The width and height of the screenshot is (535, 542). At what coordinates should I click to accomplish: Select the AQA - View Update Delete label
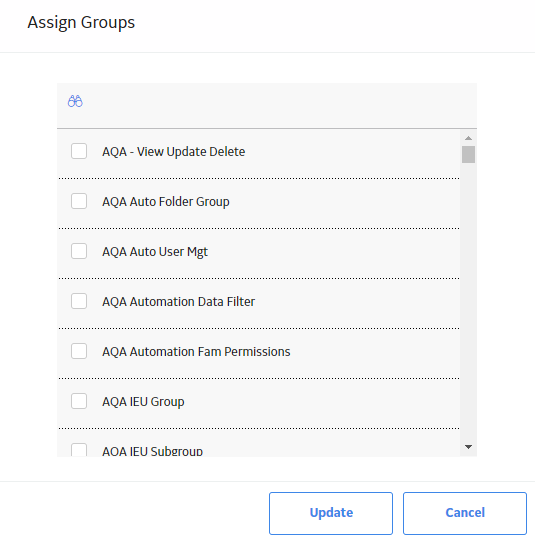[x=173, y=152]
